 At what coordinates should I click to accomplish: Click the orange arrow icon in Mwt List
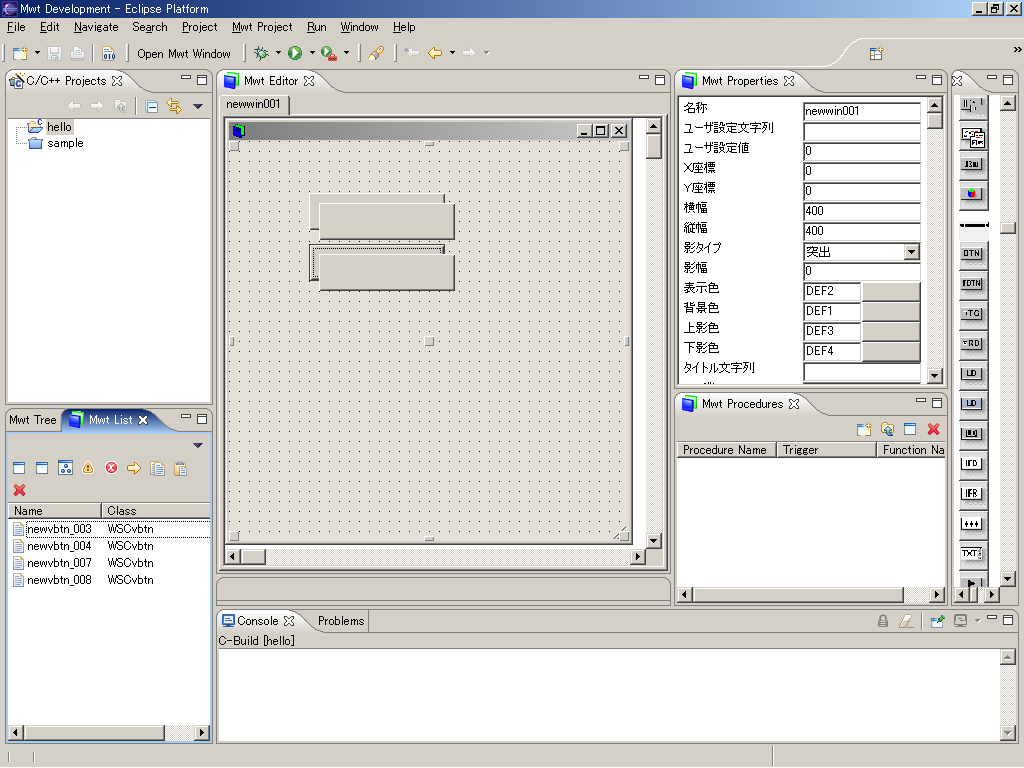[x=134, y=468]
